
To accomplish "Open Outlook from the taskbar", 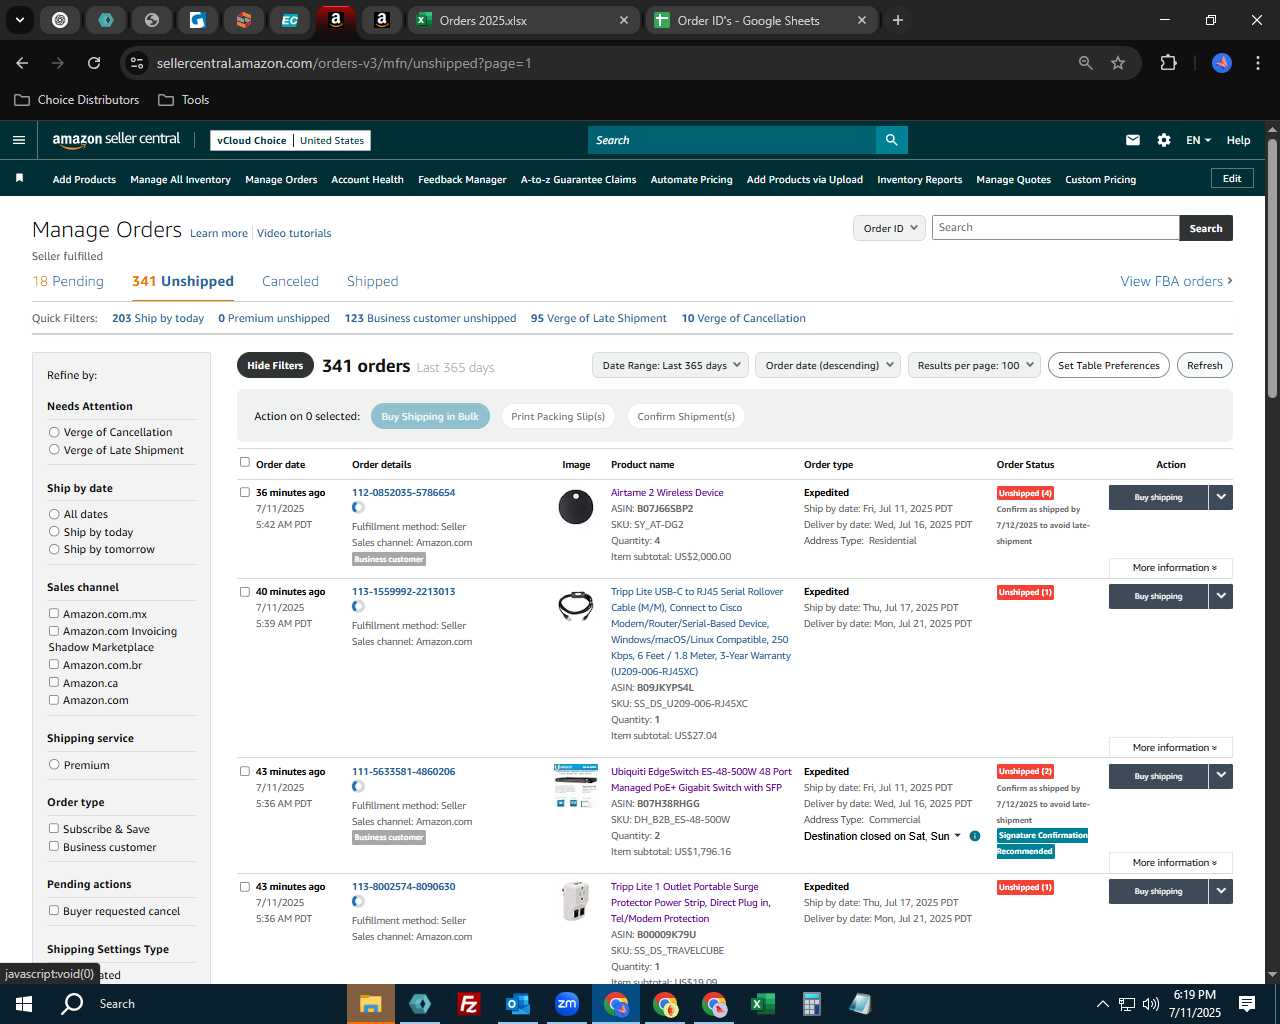I will coord(517,1004).
